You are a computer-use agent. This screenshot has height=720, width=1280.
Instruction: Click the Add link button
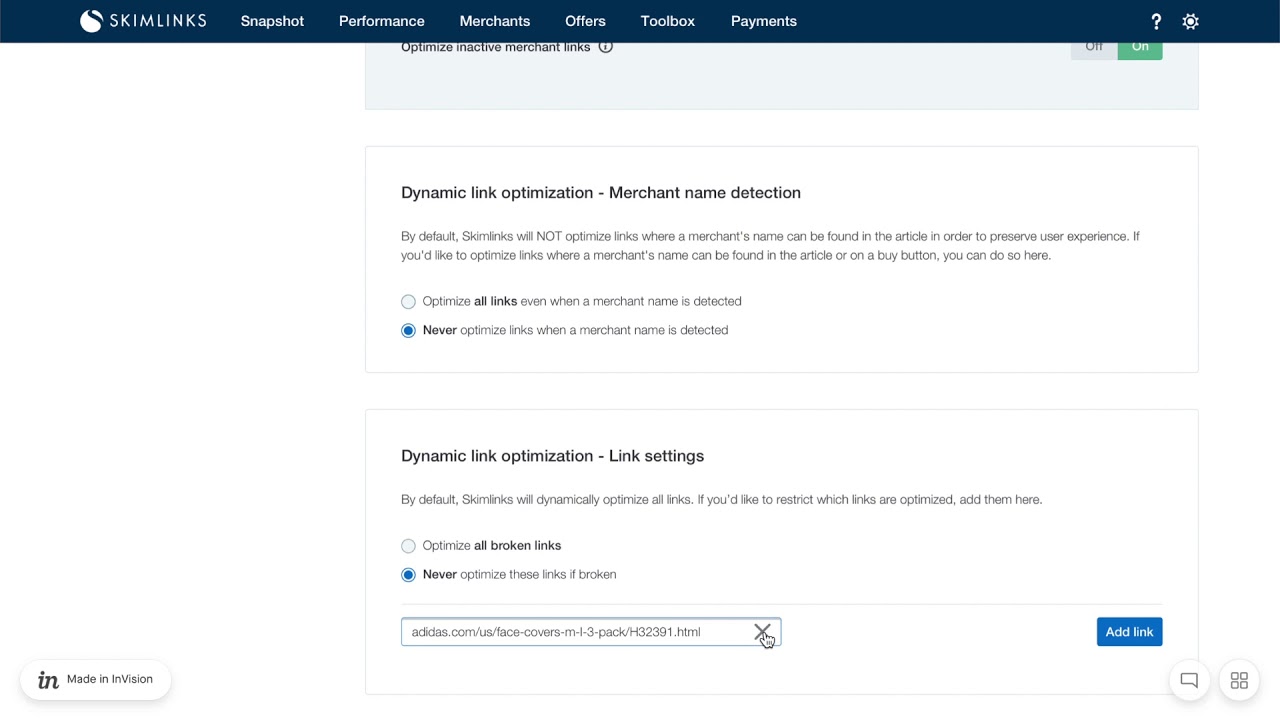pos(1129,632)
